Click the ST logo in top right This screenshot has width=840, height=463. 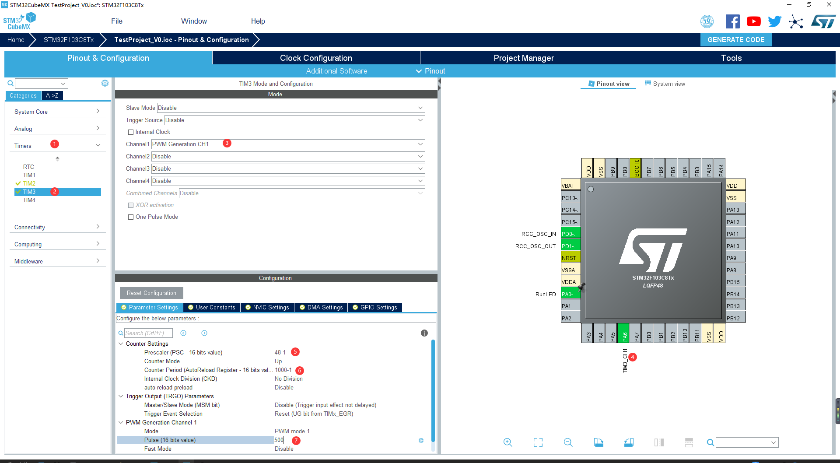coord(823,21)
